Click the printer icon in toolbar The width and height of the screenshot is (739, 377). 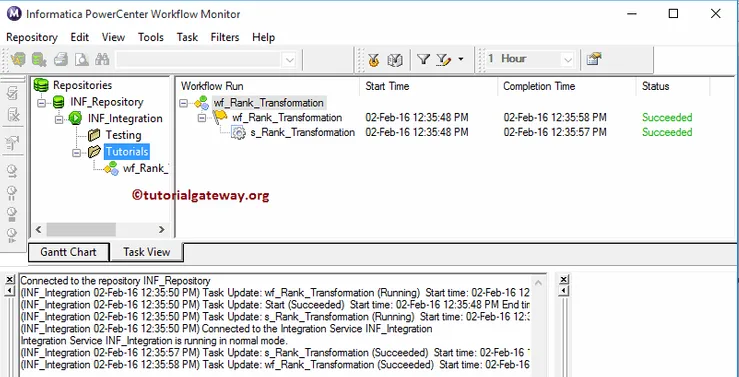click(x=61, y=59)
